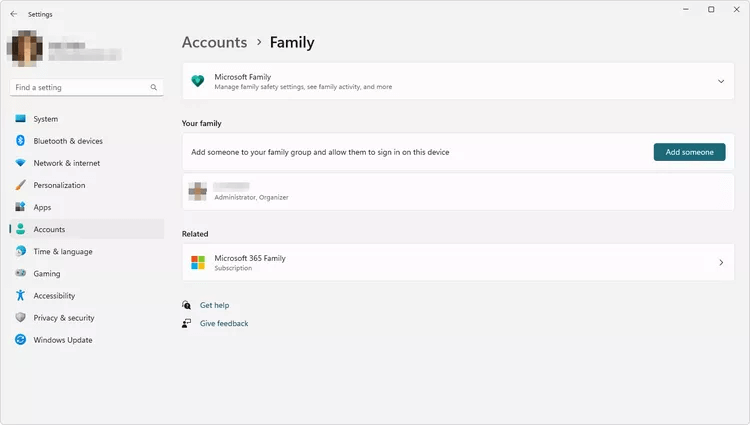Go to Accessibility settings

87,295
